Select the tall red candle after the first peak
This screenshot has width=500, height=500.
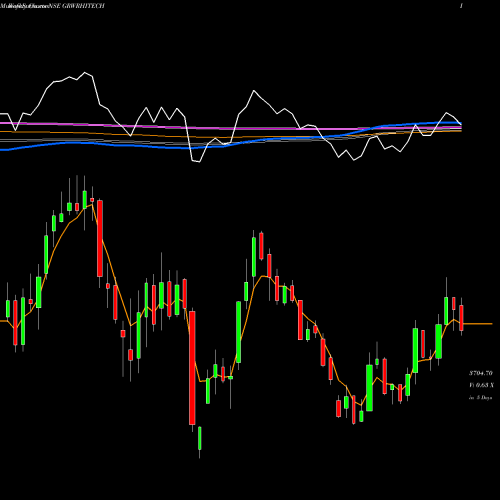(100, 238)
